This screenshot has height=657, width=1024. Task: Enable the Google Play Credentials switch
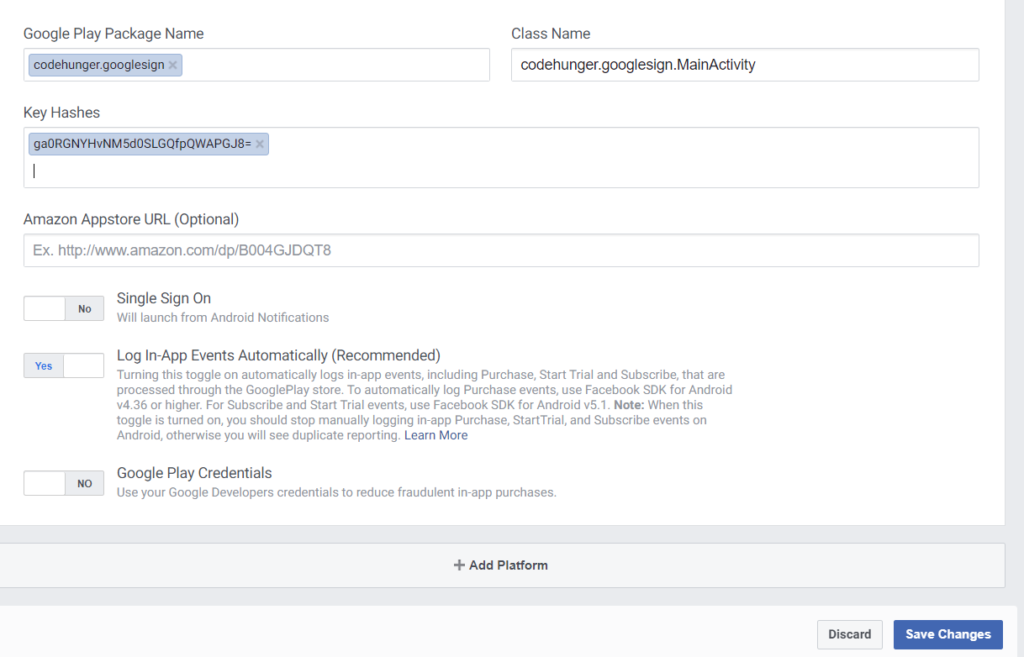pos(64,483)
